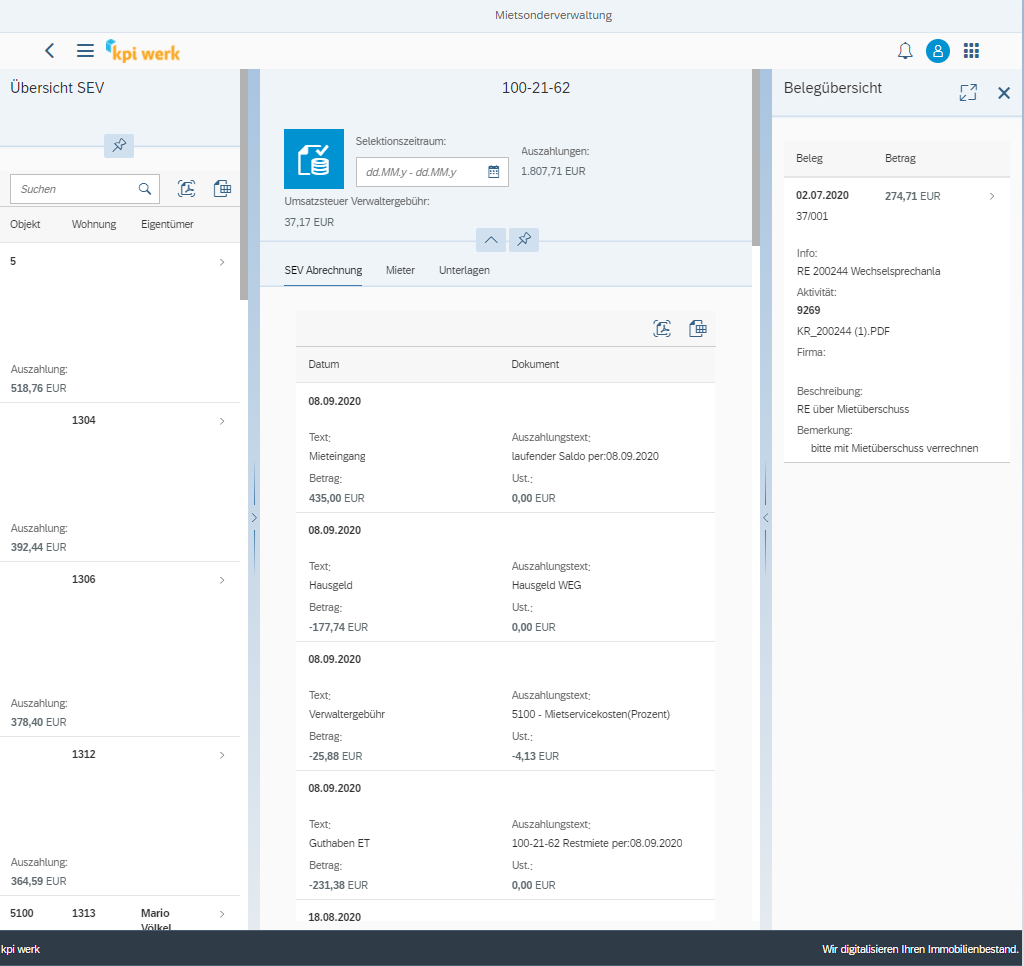Open object 5 row chevron
This screenshot has height=966, width=1024.
[x=222, y=262]
